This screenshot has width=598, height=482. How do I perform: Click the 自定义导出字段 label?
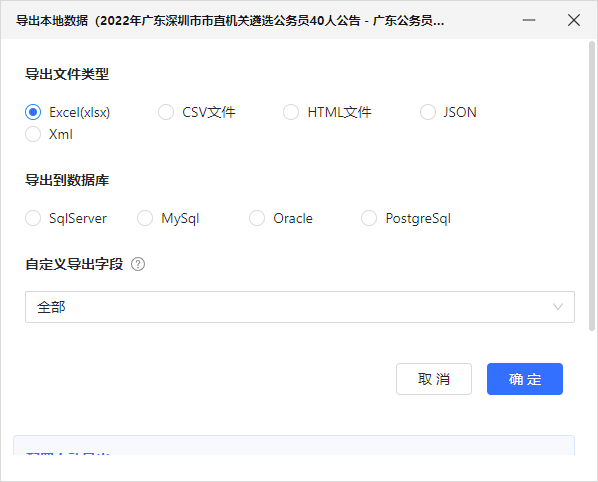point(74,264)
